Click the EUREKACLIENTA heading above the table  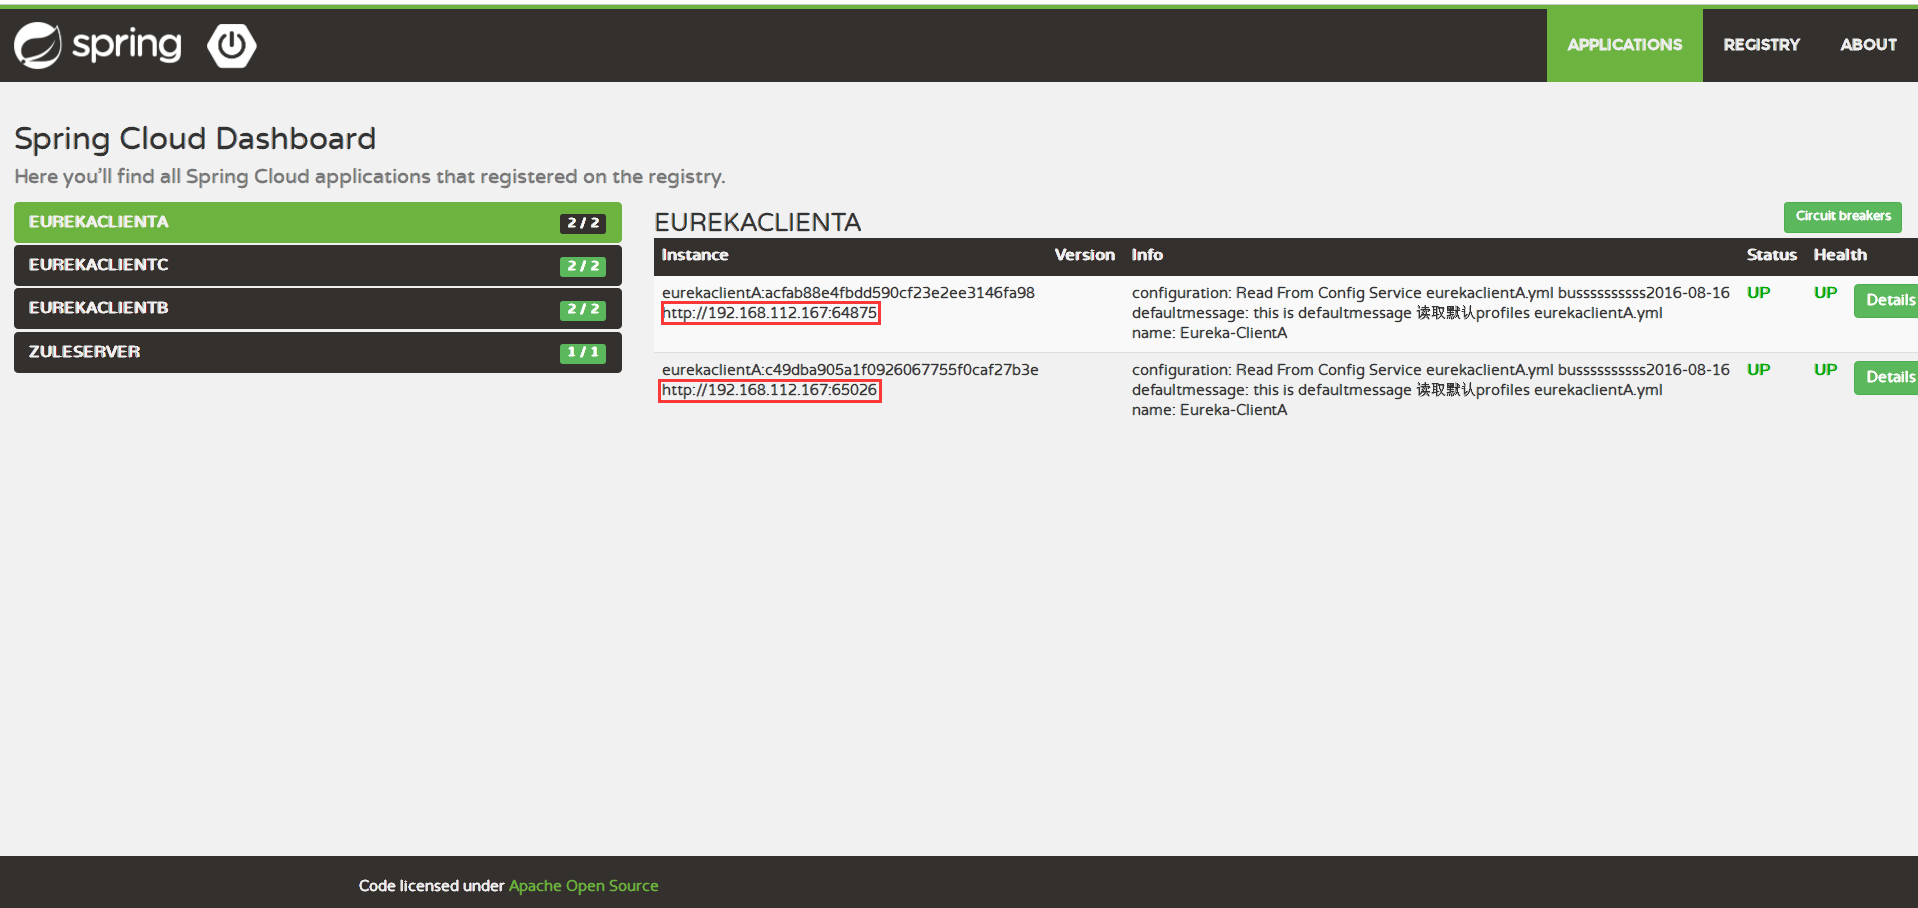[x=757, y=222]
